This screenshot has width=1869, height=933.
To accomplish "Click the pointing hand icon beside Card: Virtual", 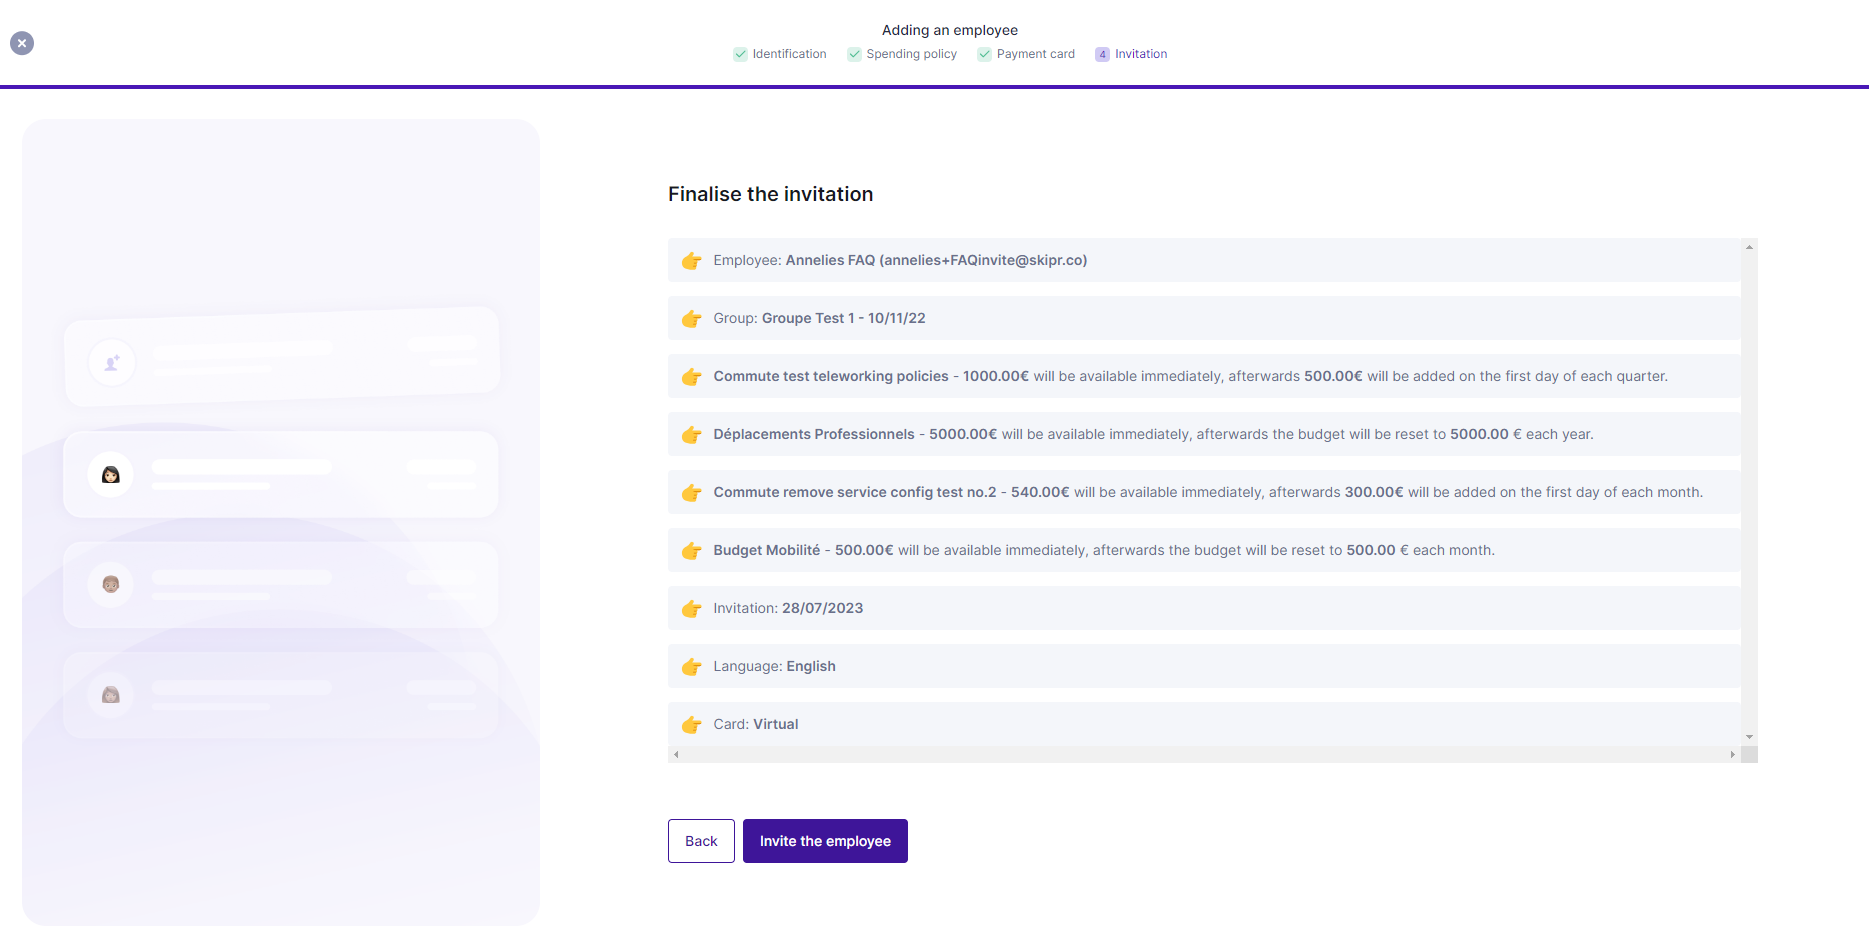I will [x=691, y=725].
